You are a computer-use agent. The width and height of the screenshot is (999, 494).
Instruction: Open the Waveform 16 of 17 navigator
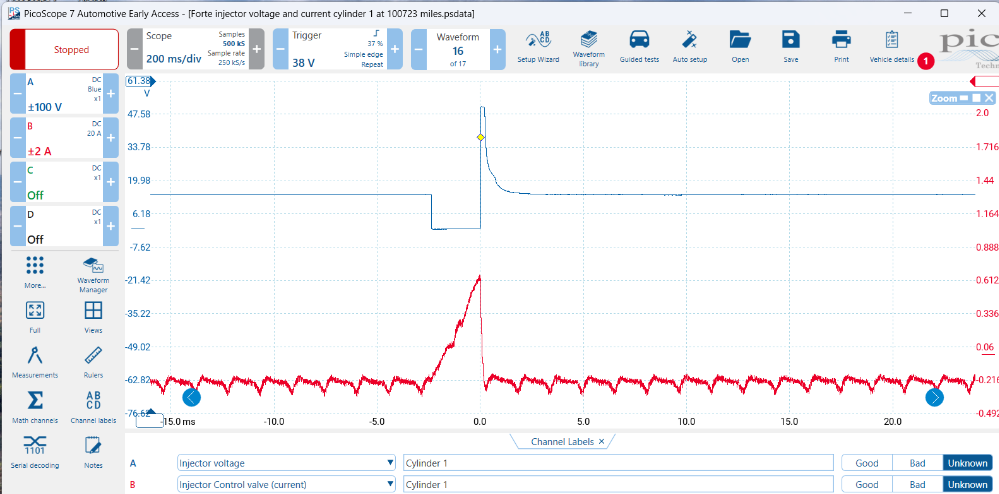[x=458, y=49]
